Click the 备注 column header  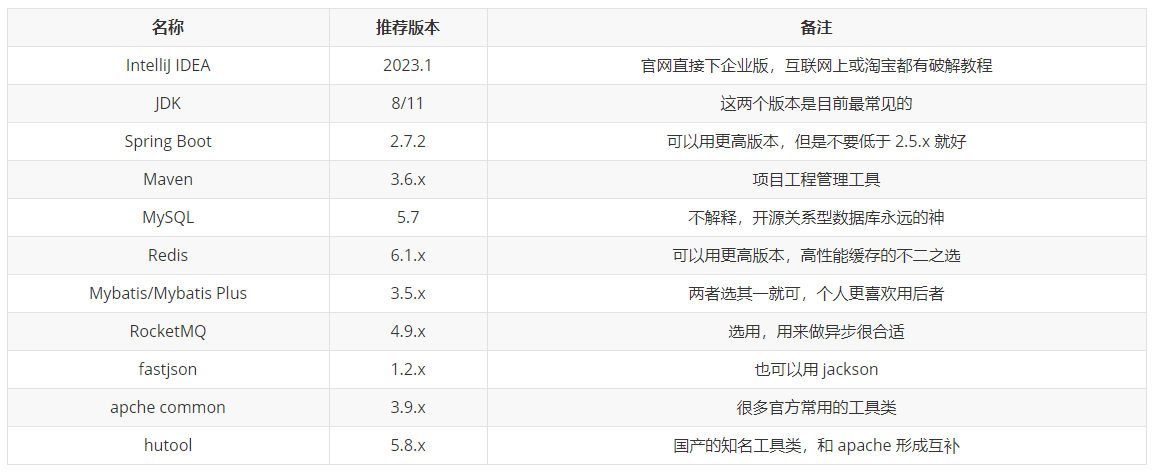tap(816, 27)
